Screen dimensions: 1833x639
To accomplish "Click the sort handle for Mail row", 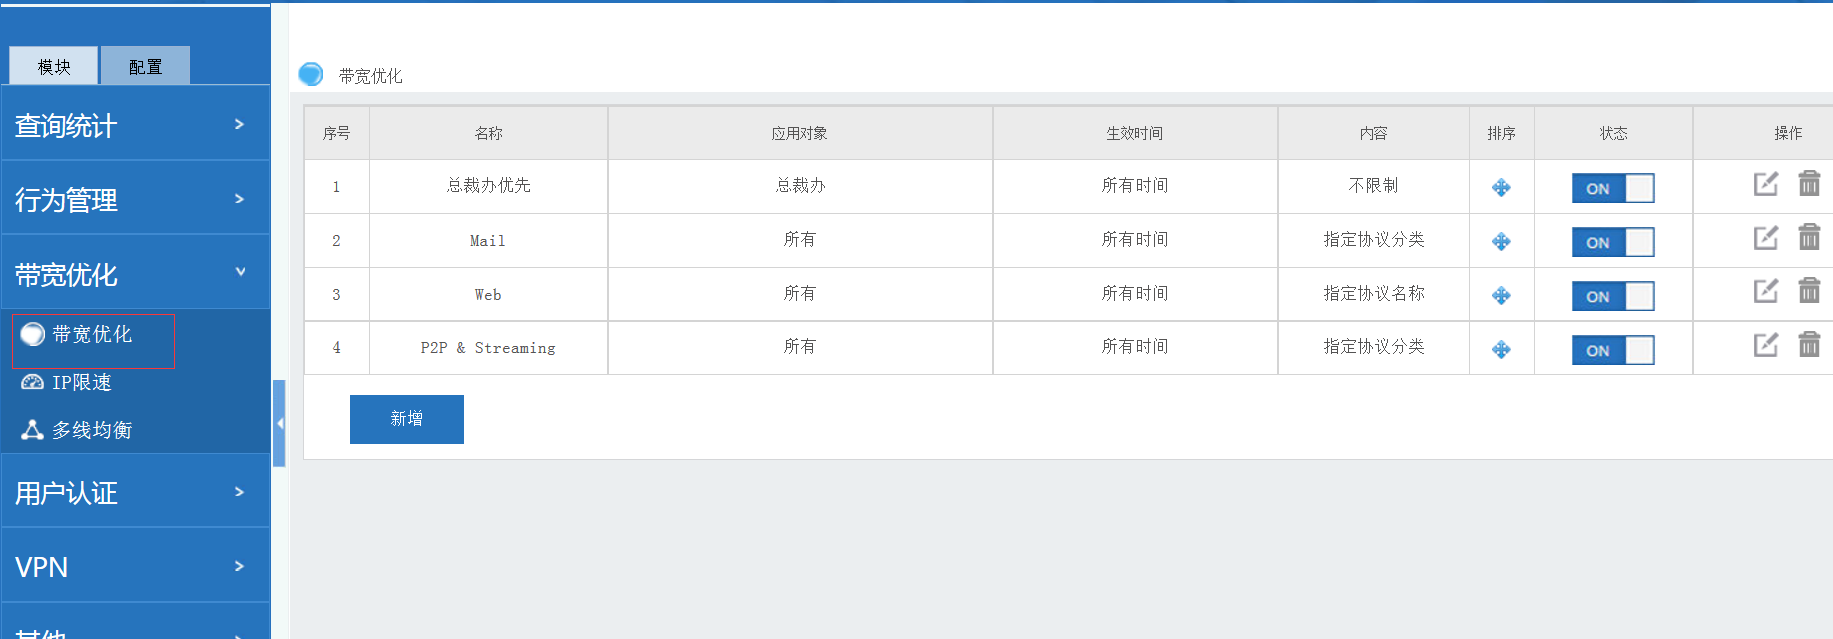I will 1501,242.
